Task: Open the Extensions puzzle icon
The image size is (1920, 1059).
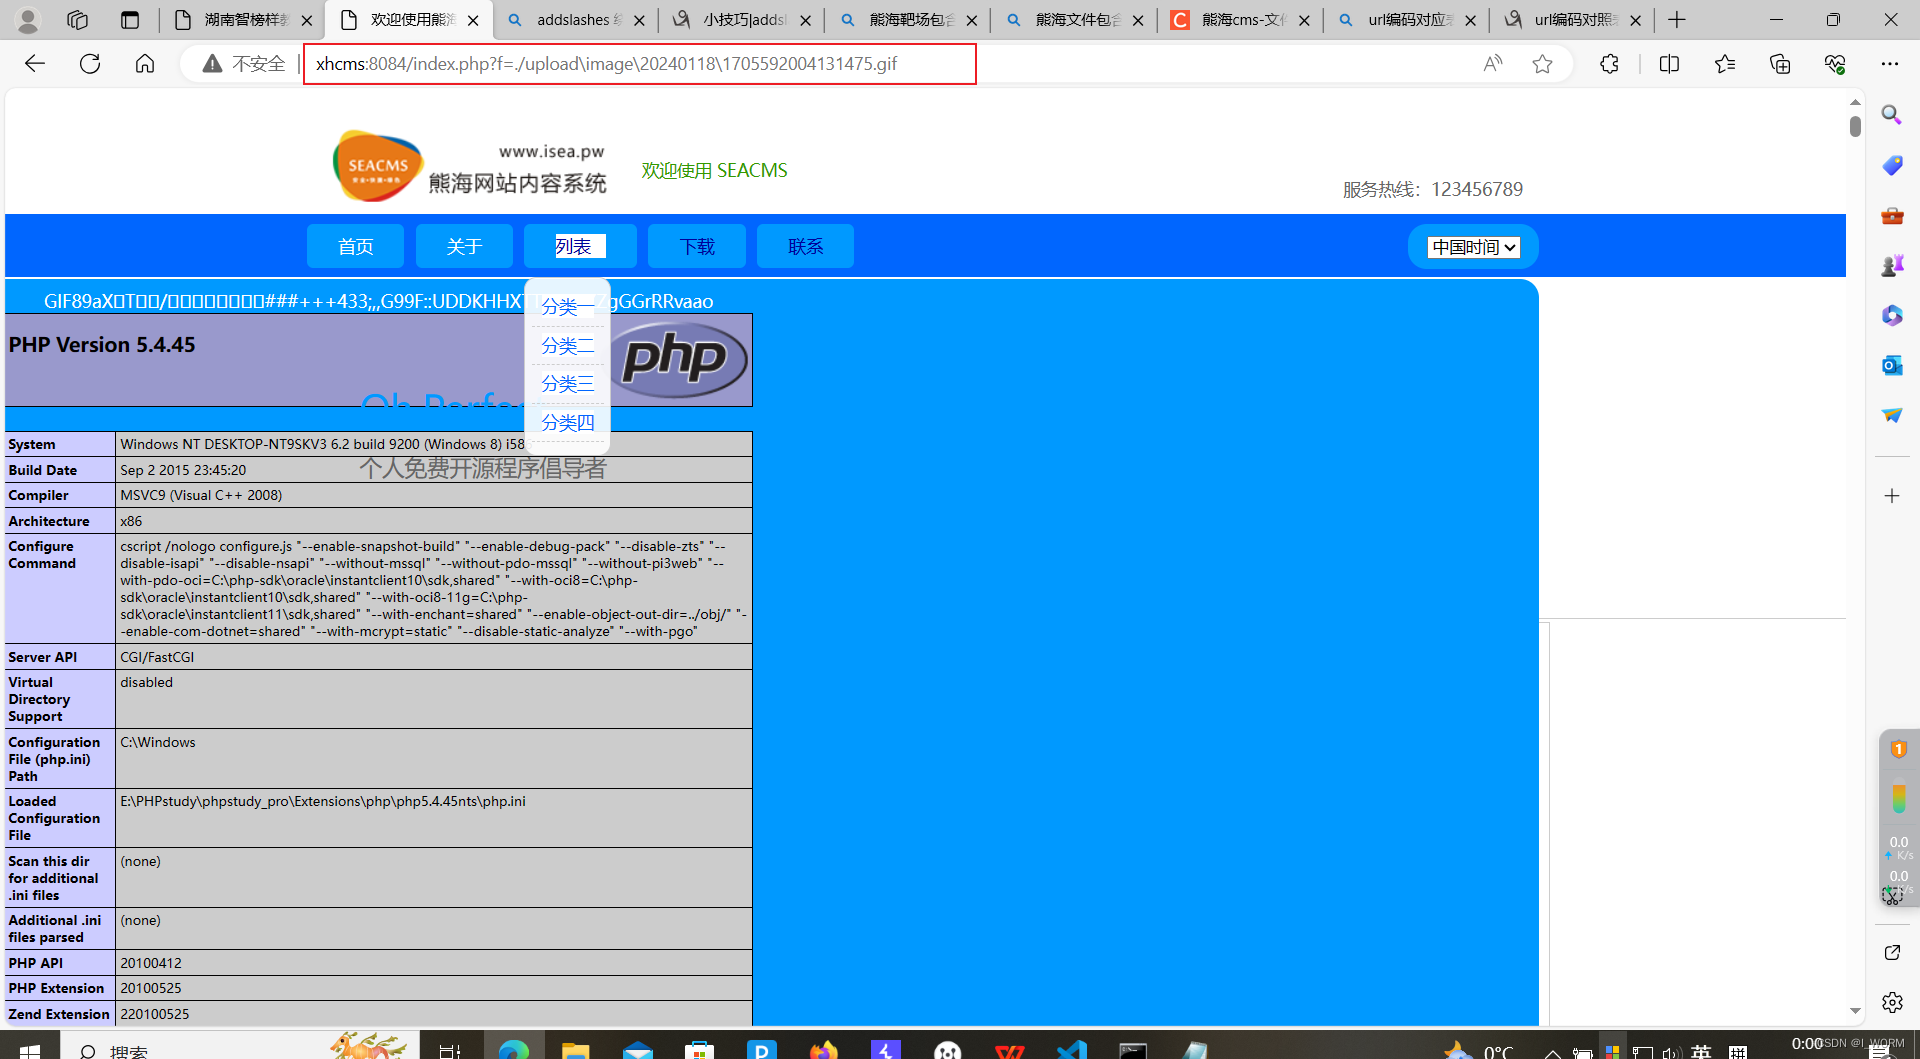Action: pos(1609,64)
